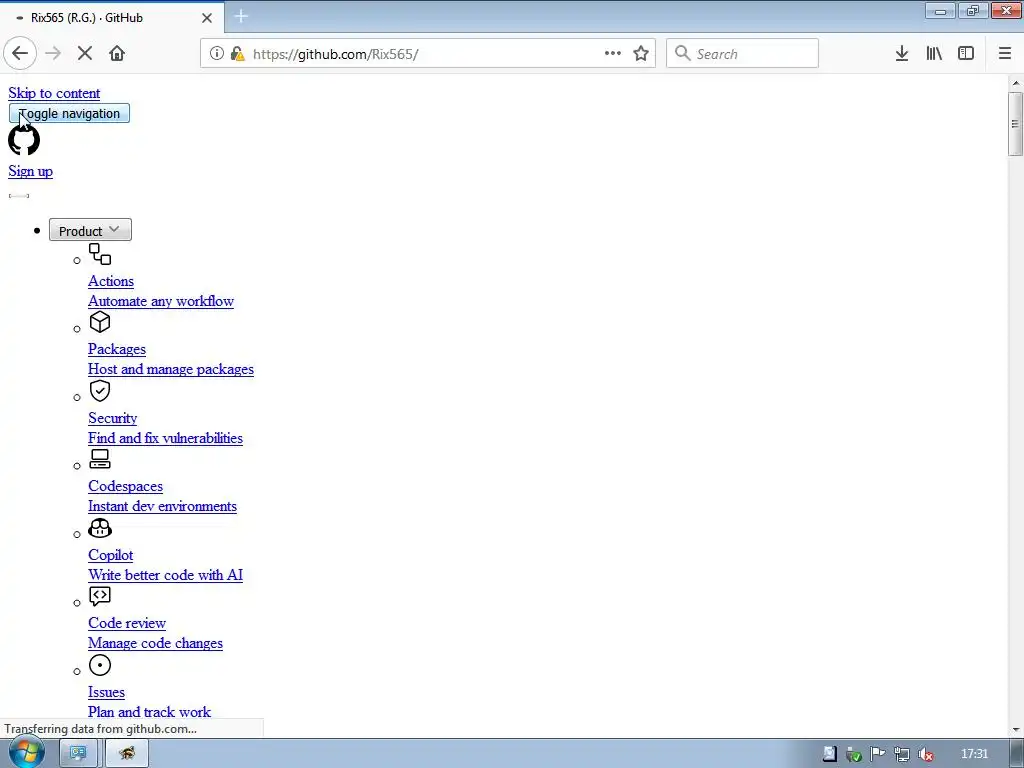1024x768 pixels.
Task: Open the Issues link
Action: 106,692
